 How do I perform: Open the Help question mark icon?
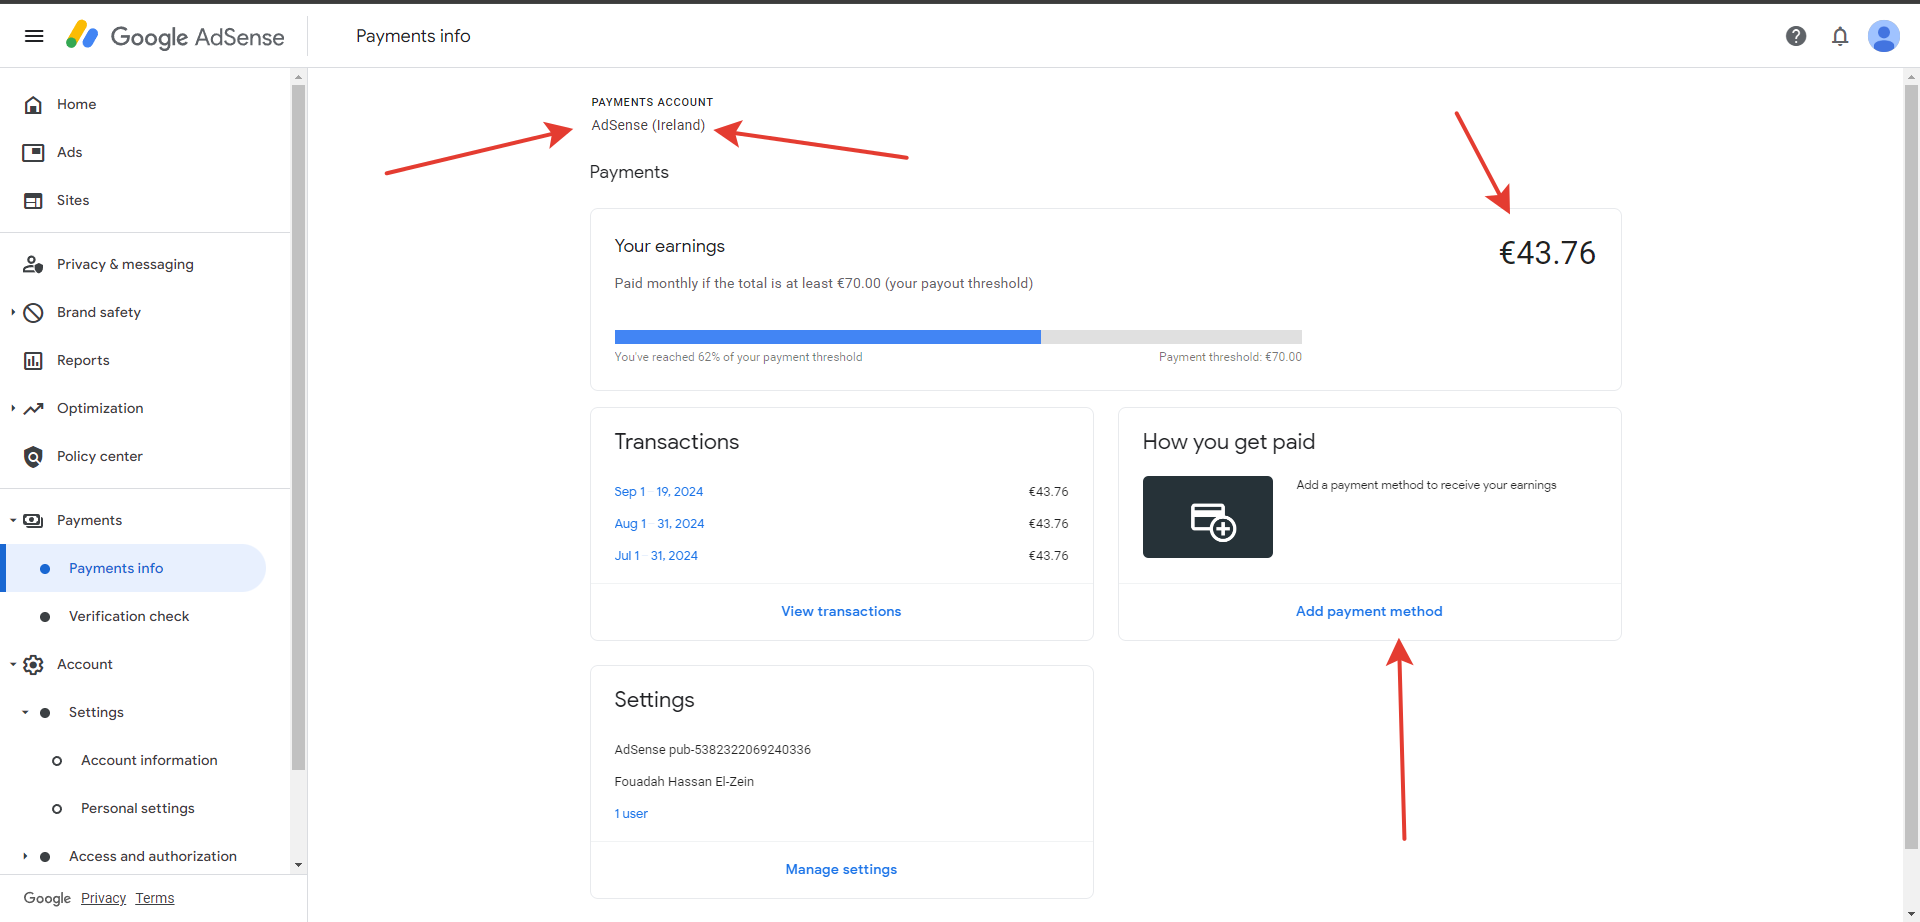pos(1796,36)
